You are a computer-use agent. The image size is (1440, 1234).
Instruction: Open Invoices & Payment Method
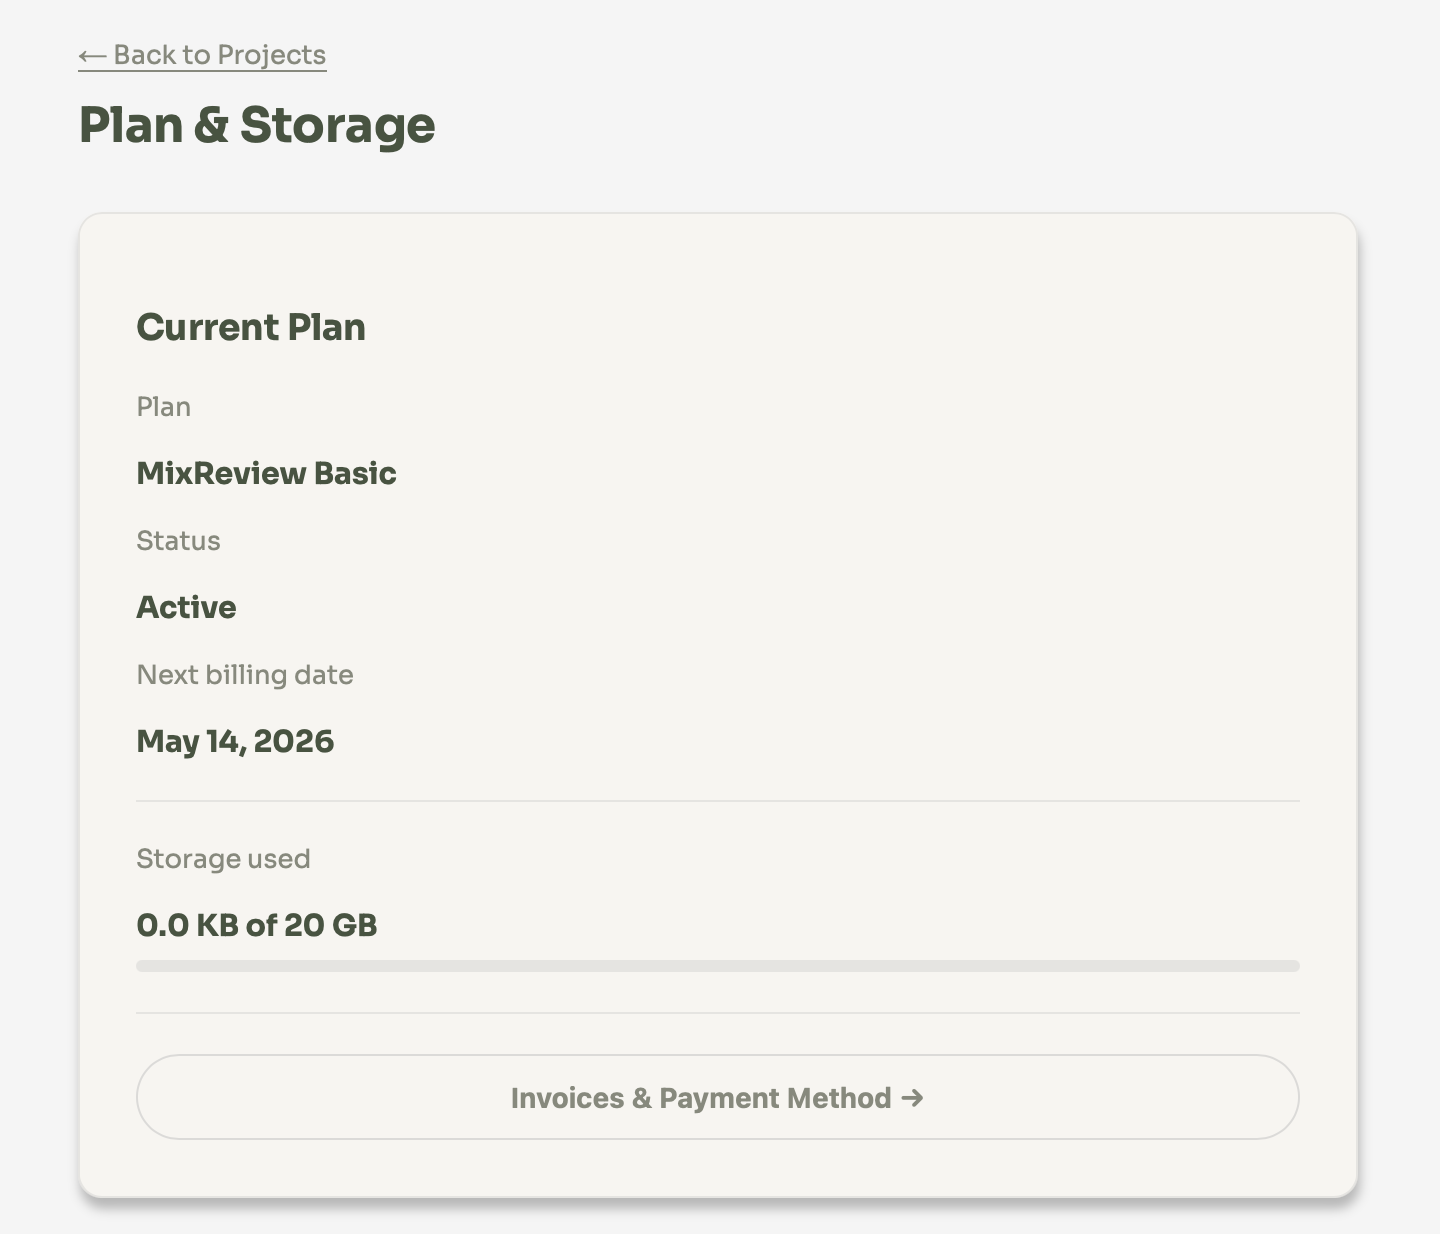(x=718, y=1097)
